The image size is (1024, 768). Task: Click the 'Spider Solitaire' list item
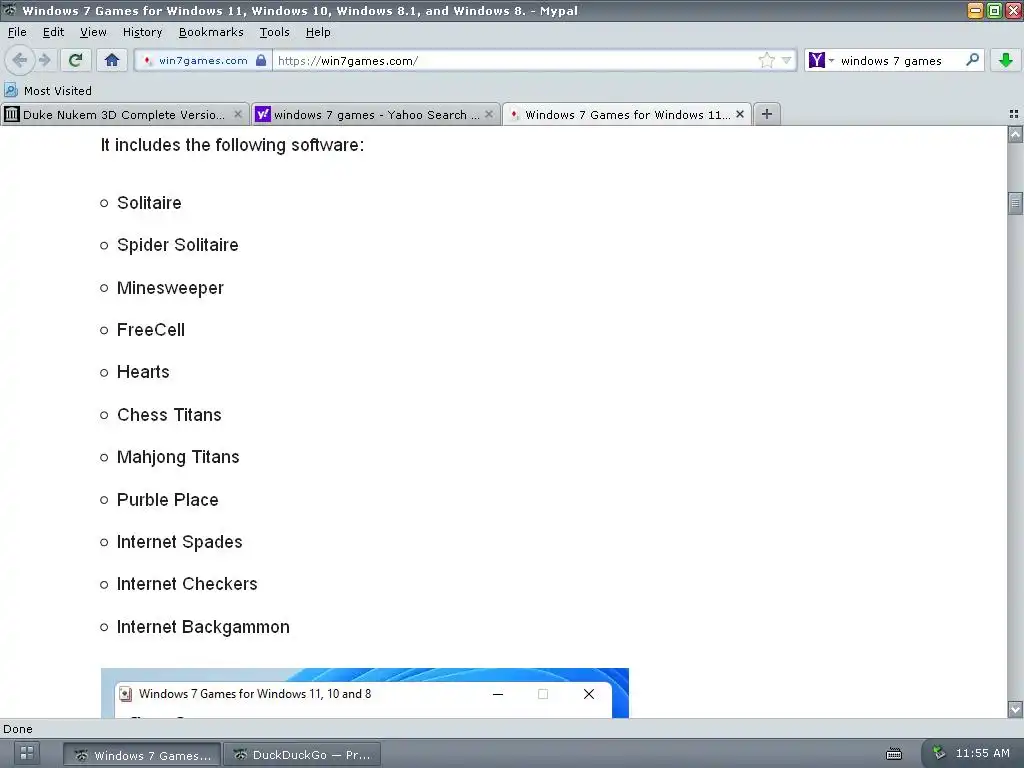tap(178, 245)
